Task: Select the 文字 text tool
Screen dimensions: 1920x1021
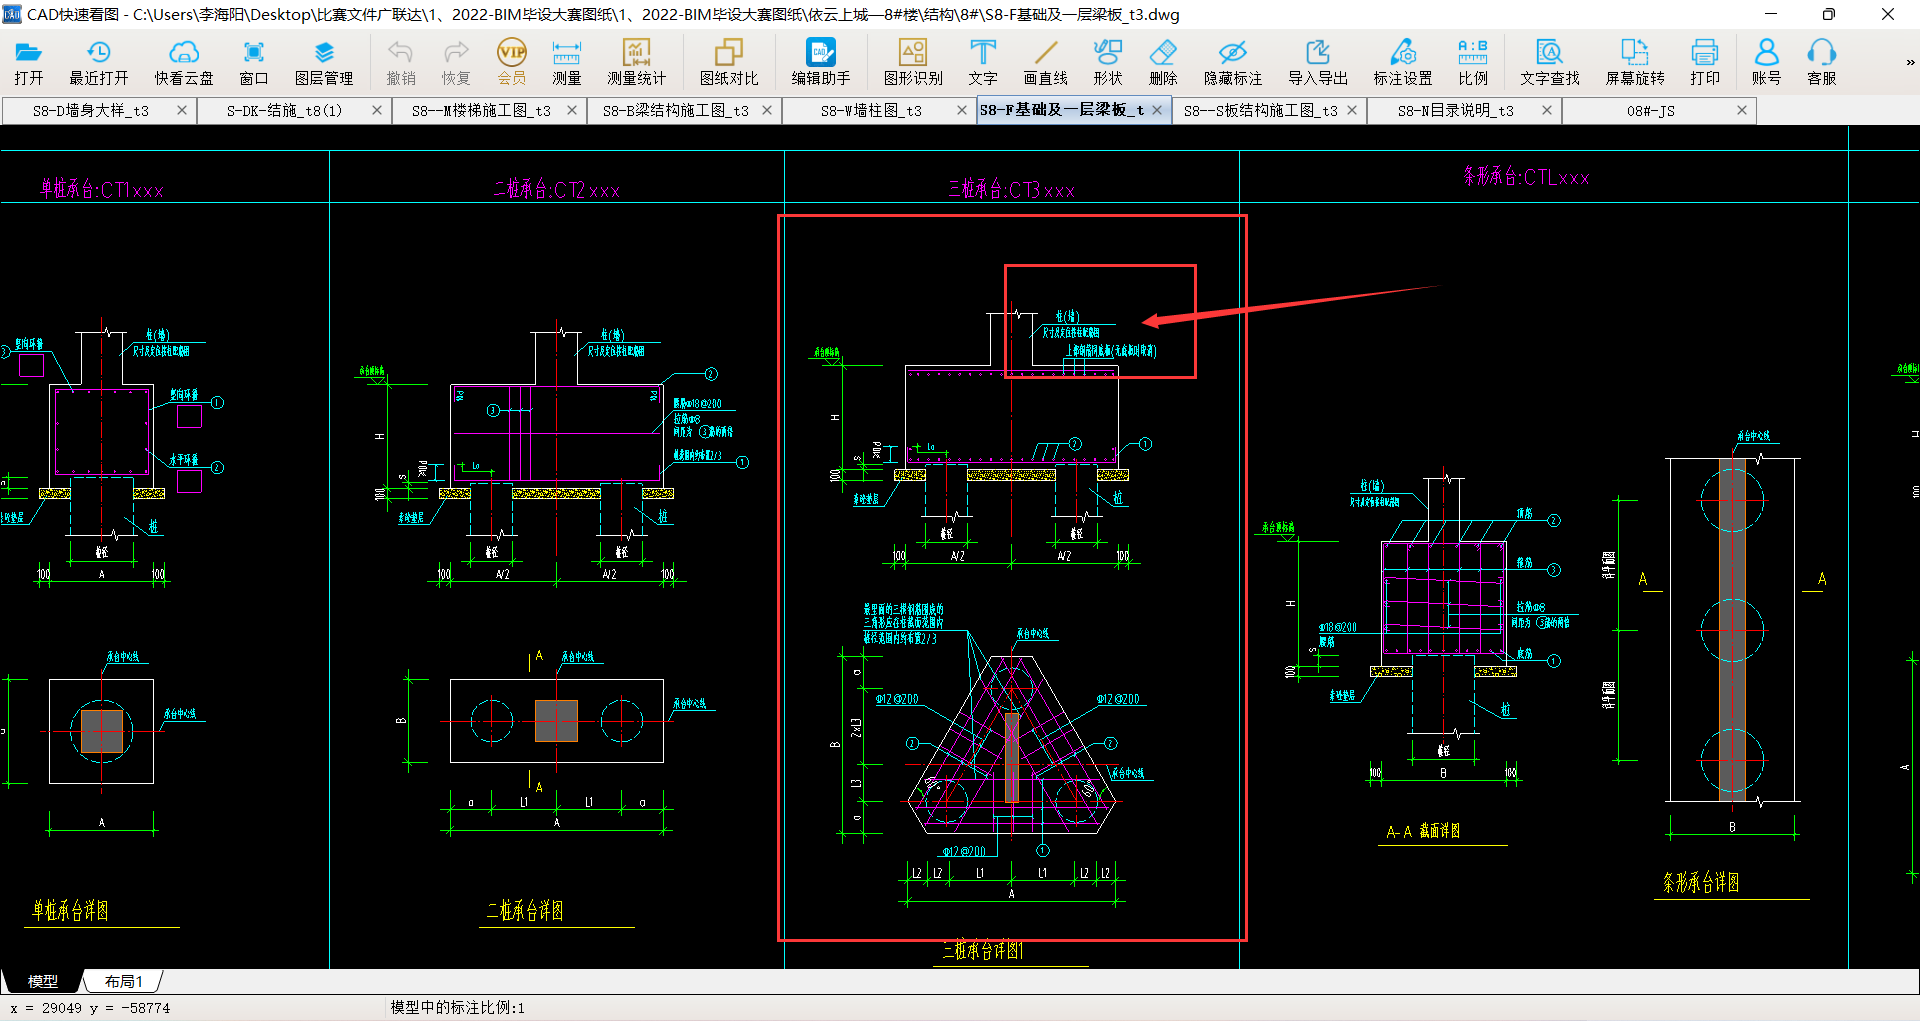Action: coord(983,62)
